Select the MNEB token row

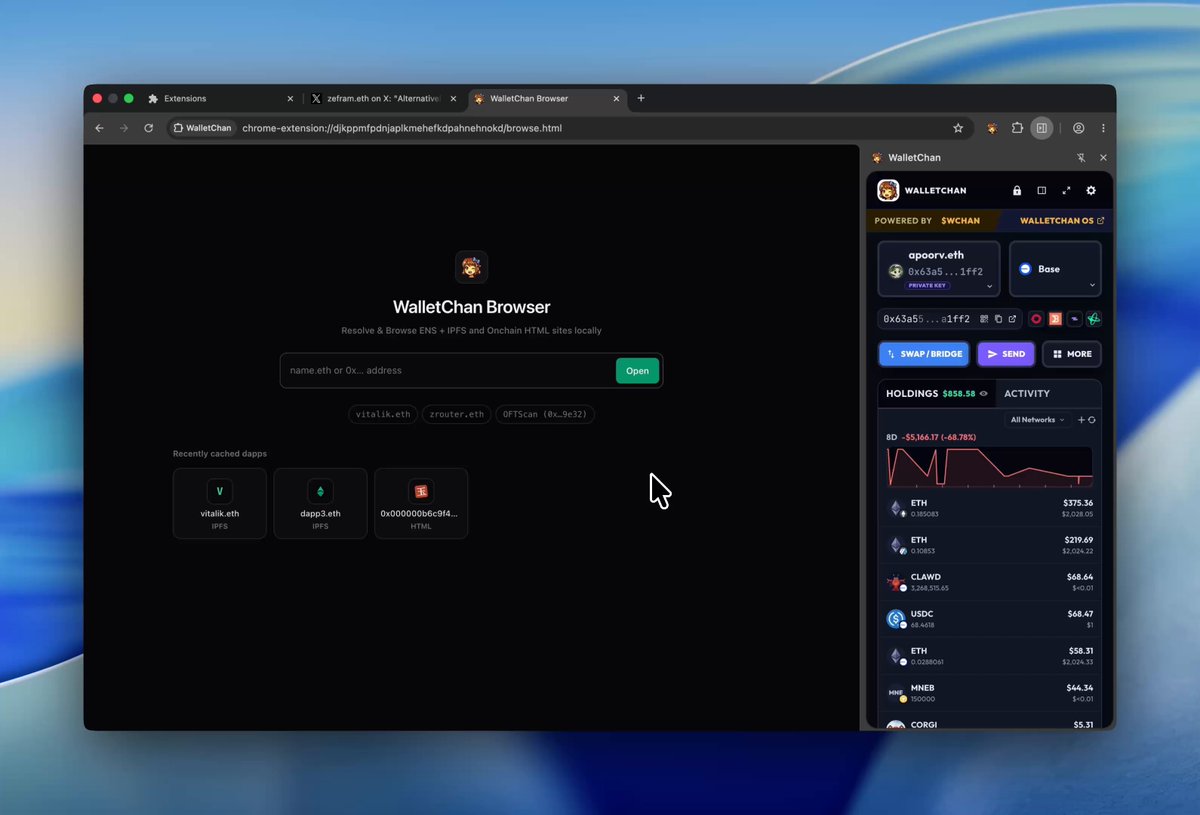(989, 693)
